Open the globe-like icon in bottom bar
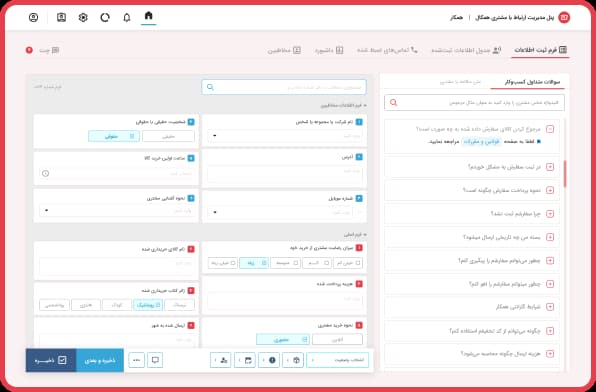596x392 pixels. point(293,360)
